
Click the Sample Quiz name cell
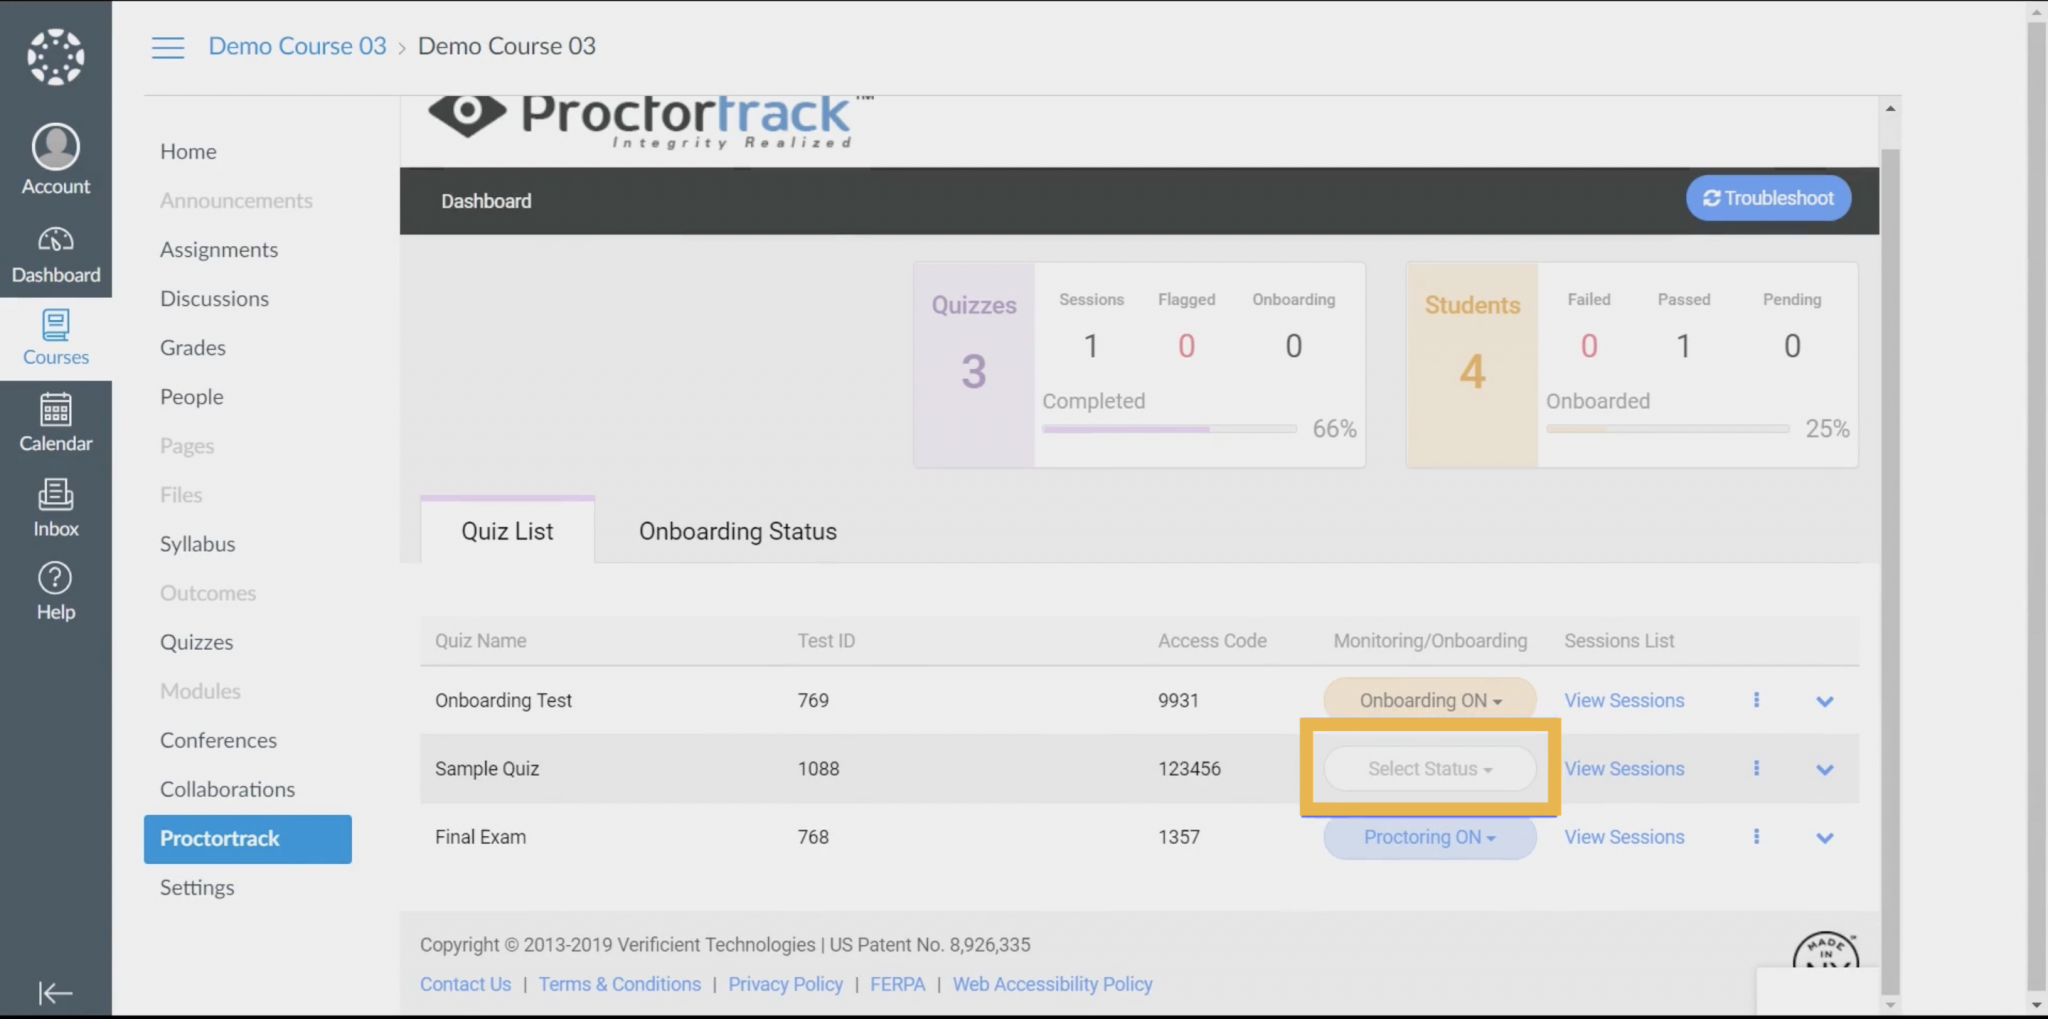tap(487, 768)
